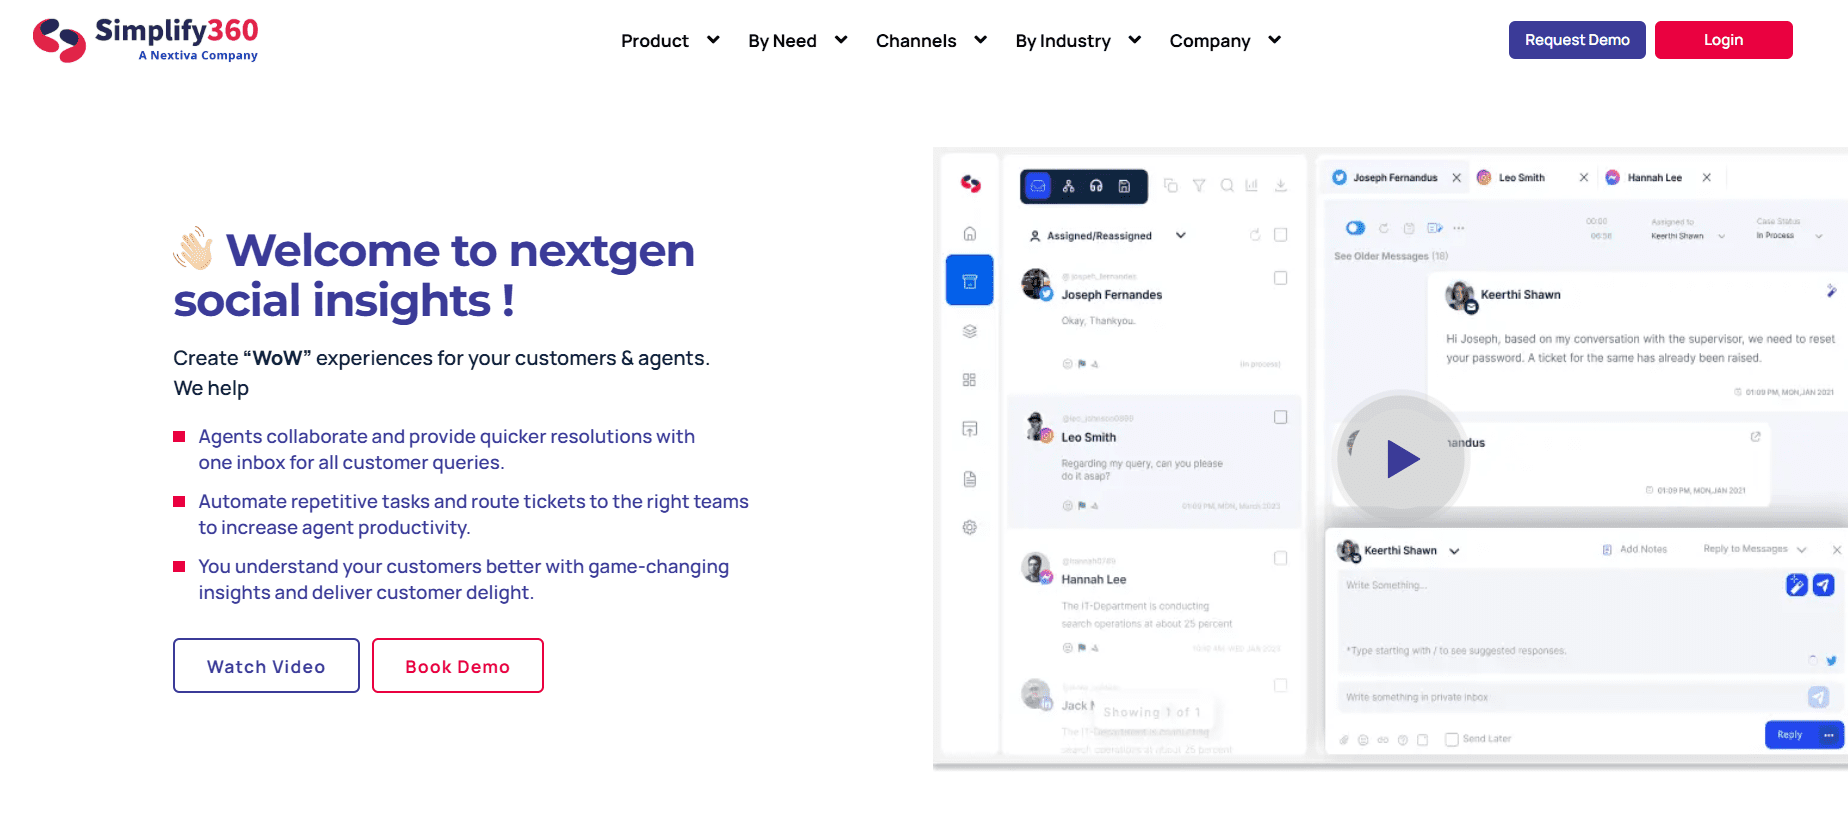Screen dimensions: 1848x830
Task: Open the filter icon above the message list
Action: click(x=1198, y=186)
